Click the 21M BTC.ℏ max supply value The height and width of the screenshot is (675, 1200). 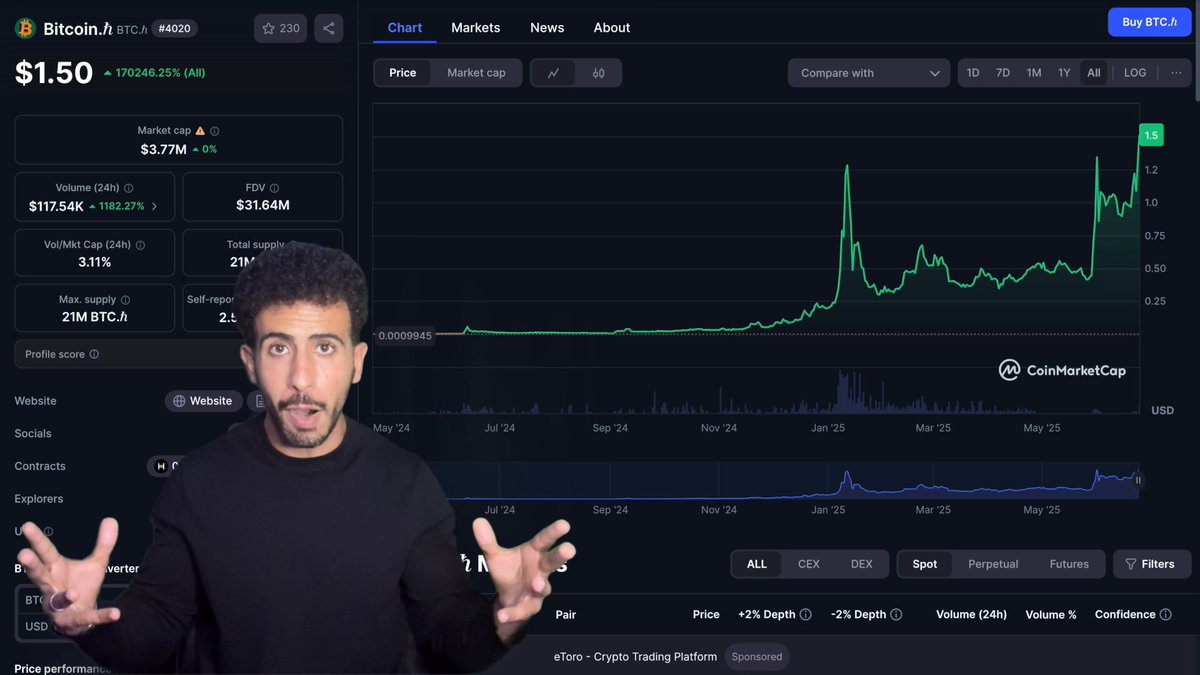point(95,317)
